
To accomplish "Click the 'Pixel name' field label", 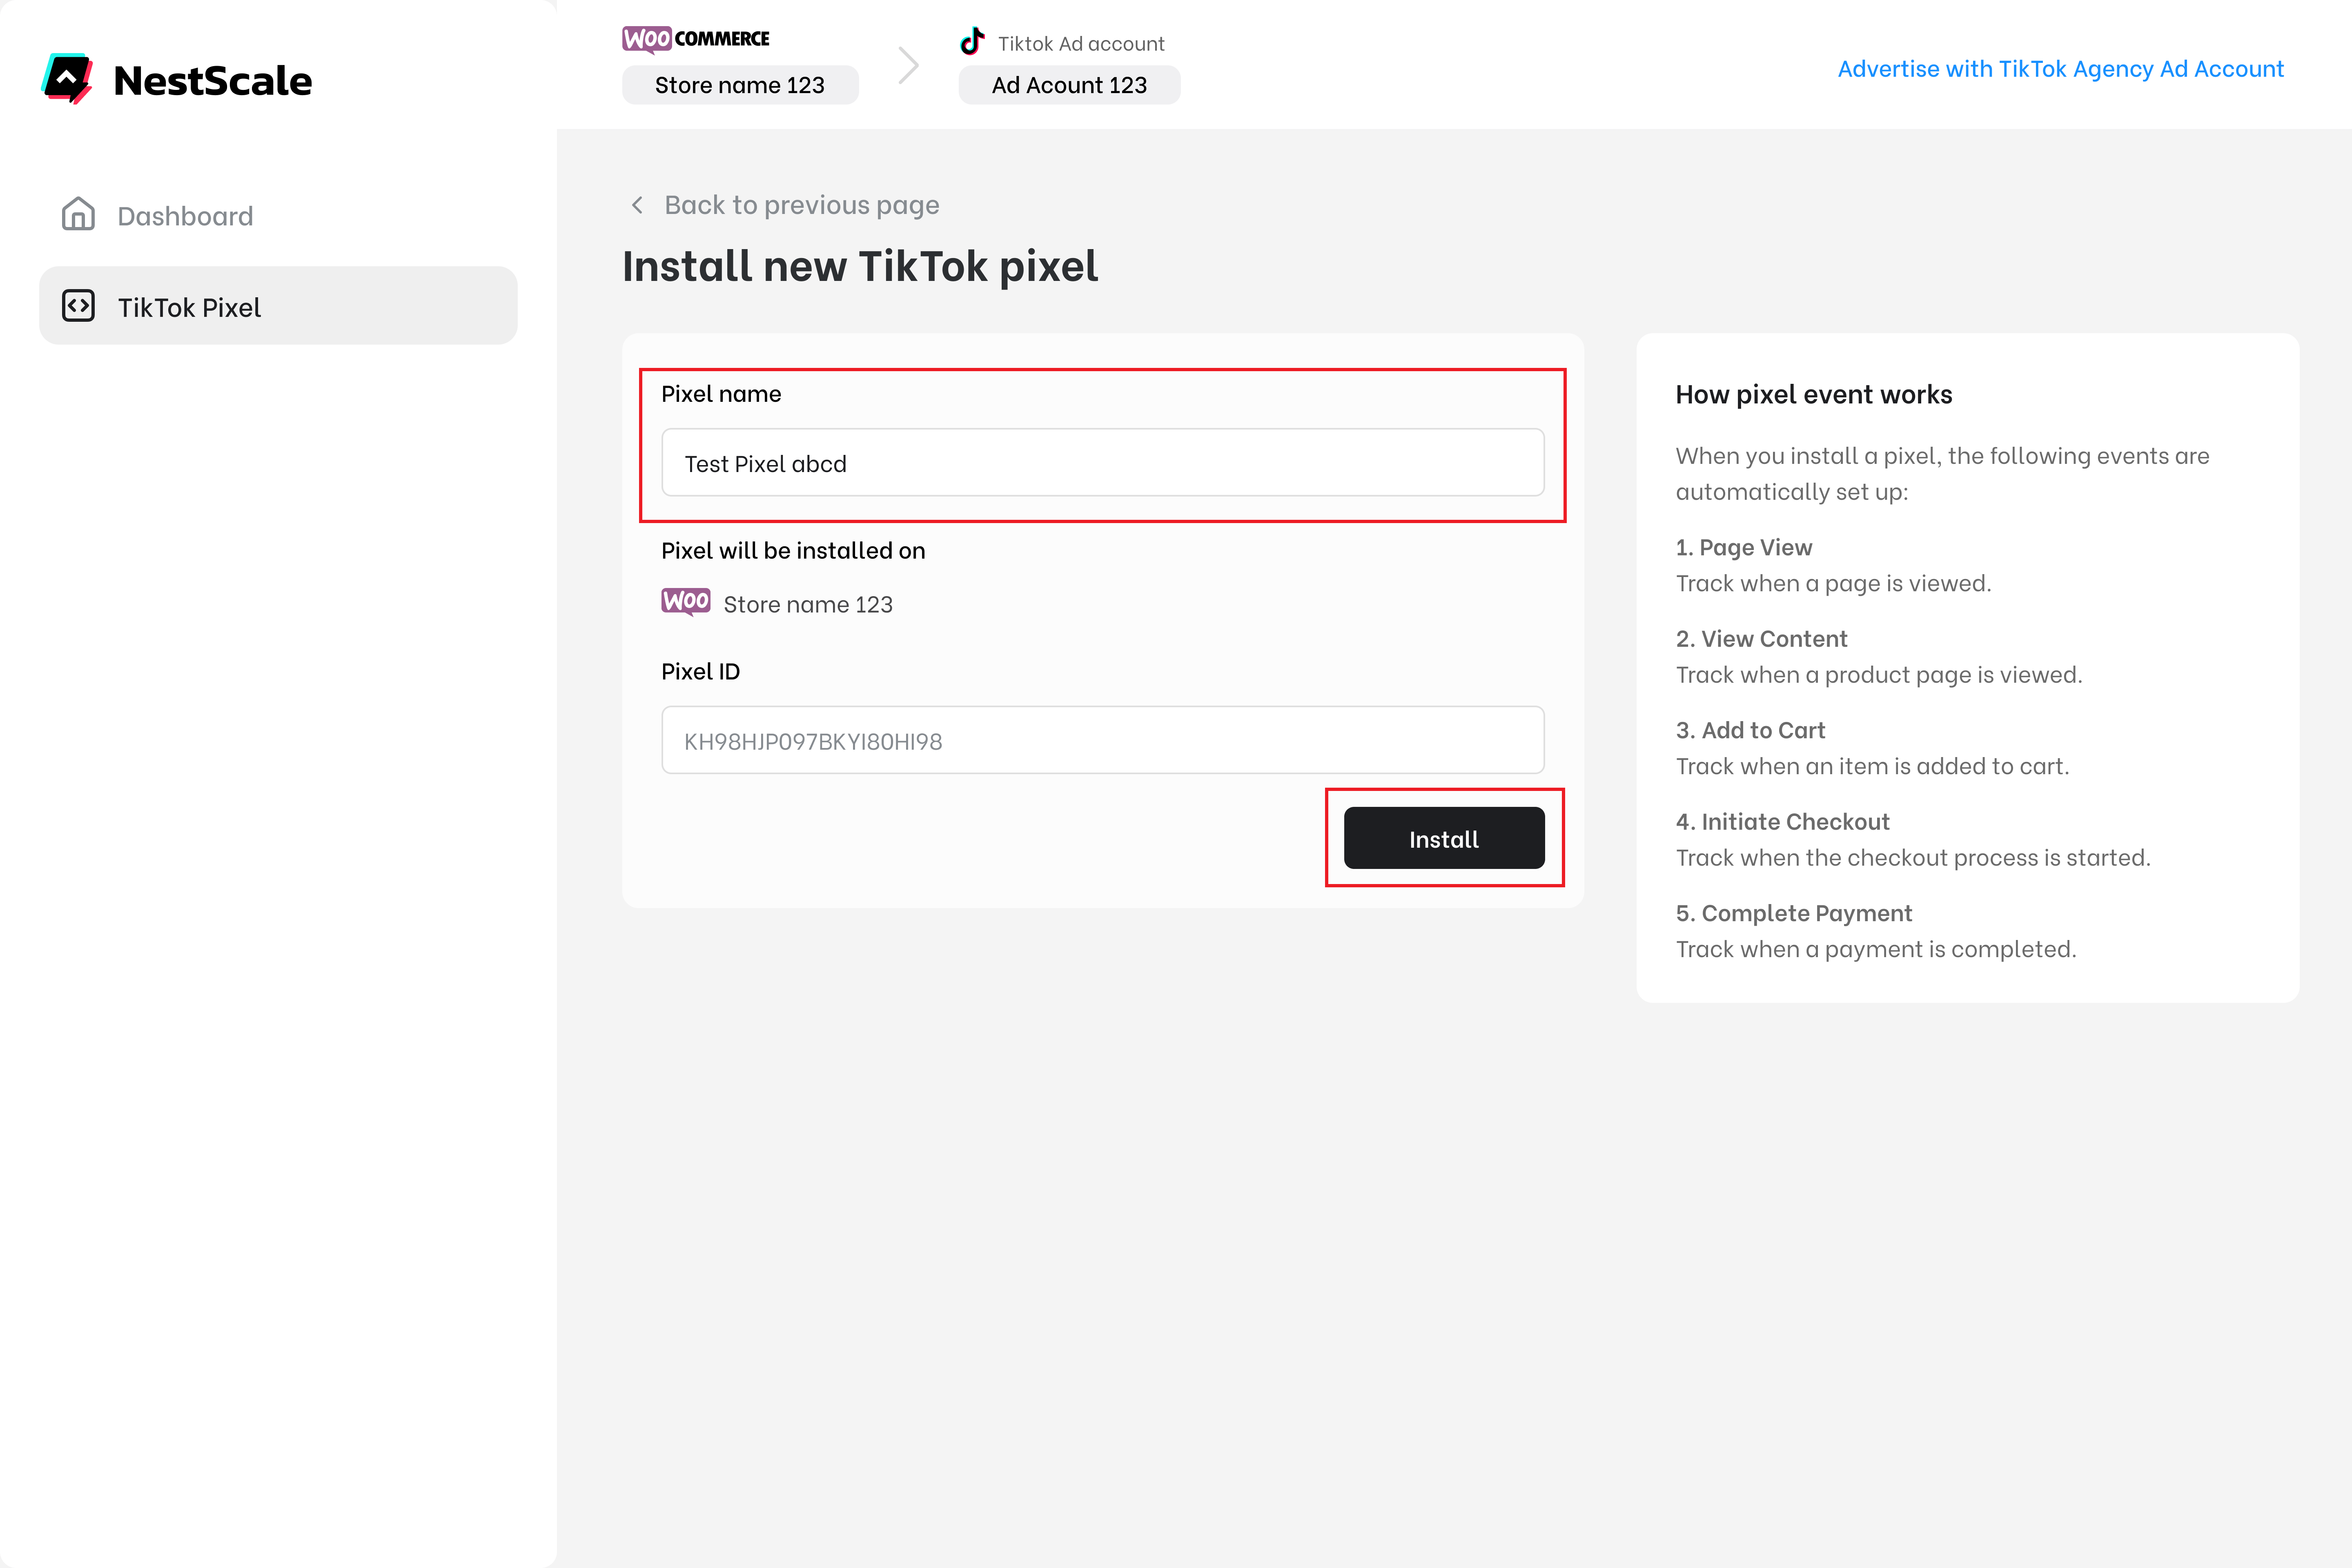I will tap(721, 394).
